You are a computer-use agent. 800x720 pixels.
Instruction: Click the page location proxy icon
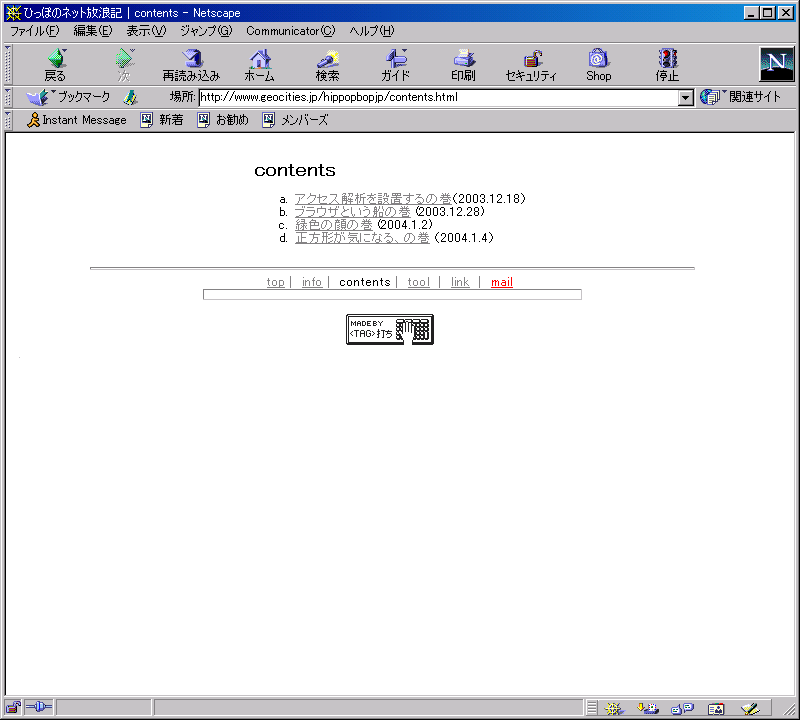click(x=131, y=97)
